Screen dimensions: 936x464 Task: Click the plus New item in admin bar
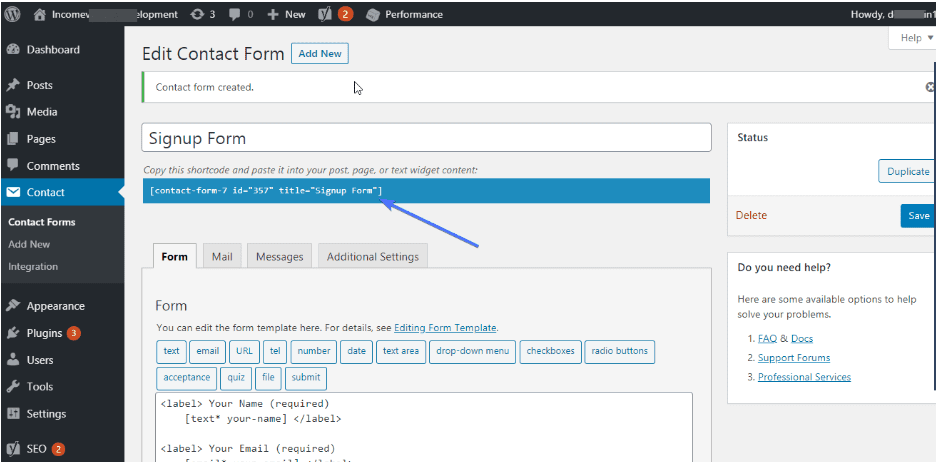click(287, 14)
